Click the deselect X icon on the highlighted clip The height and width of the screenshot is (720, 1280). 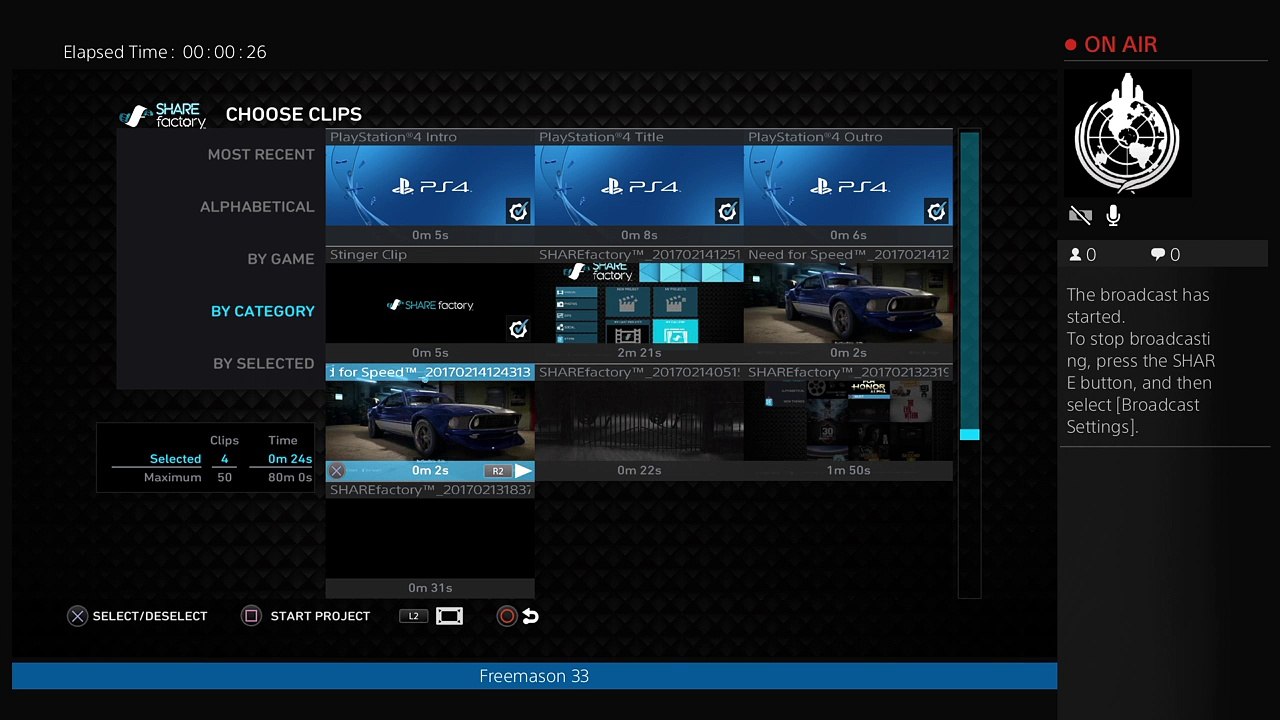coord(337,471)
